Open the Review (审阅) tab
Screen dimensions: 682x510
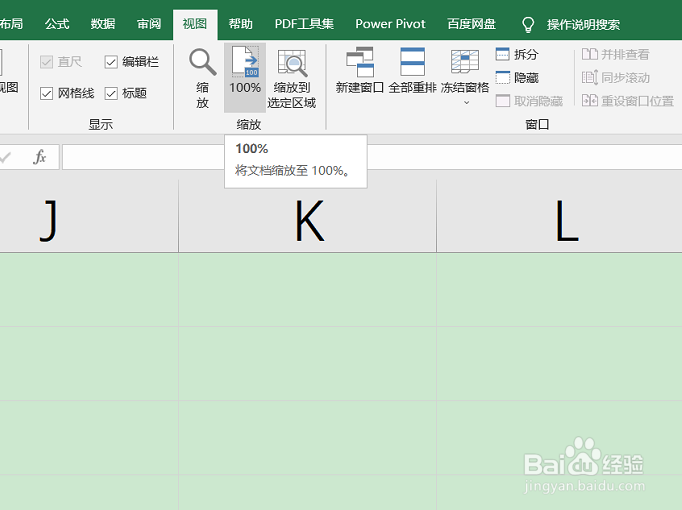tap(149, 24)
